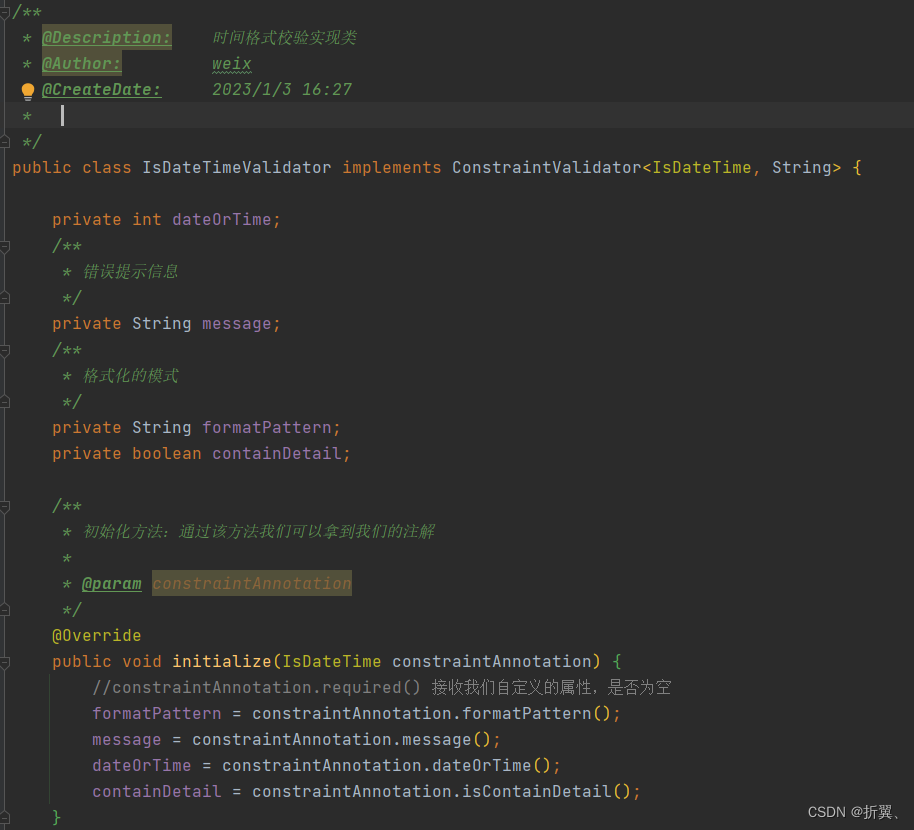The image size is (914, 830).
Task: Click the IsDateTime generic type argument
Action: coord(702,168)
